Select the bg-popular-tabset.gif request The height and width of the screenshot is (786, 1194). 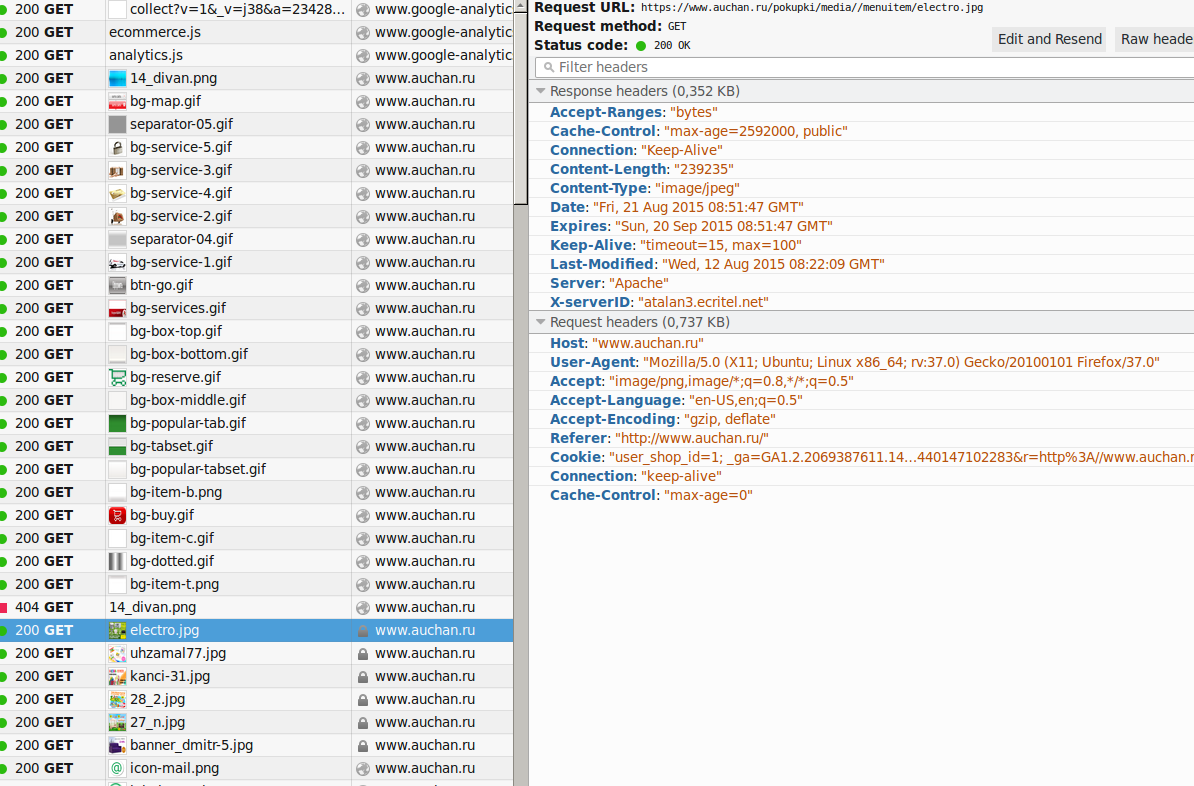click(x=257, y=469)
